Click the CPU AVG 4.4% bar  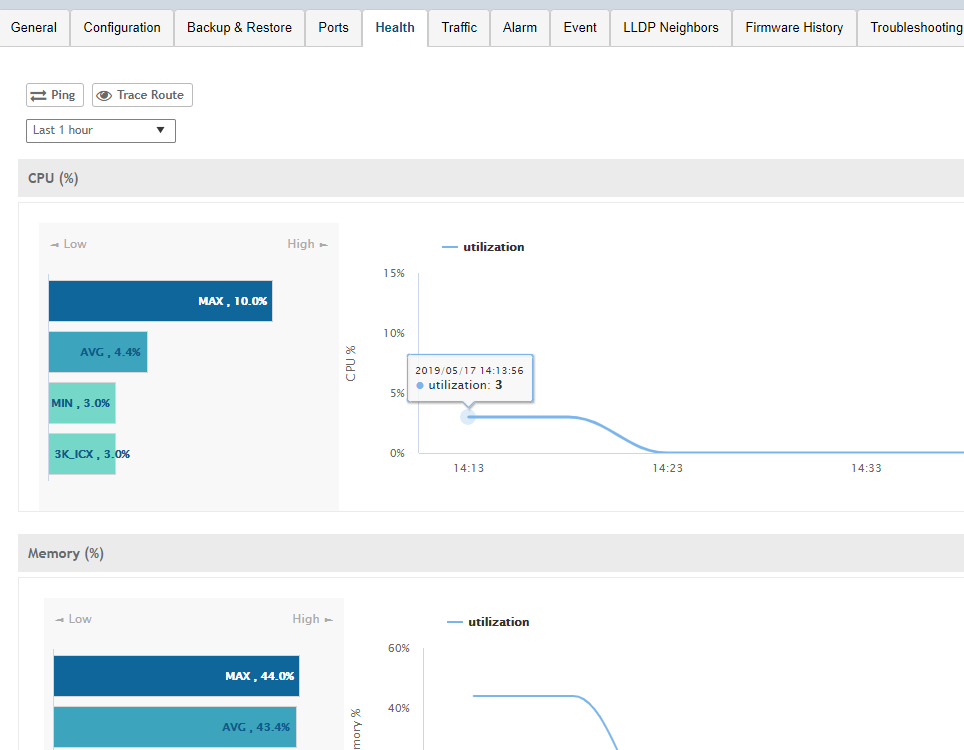pyautogui.click(x=98, y=352)
